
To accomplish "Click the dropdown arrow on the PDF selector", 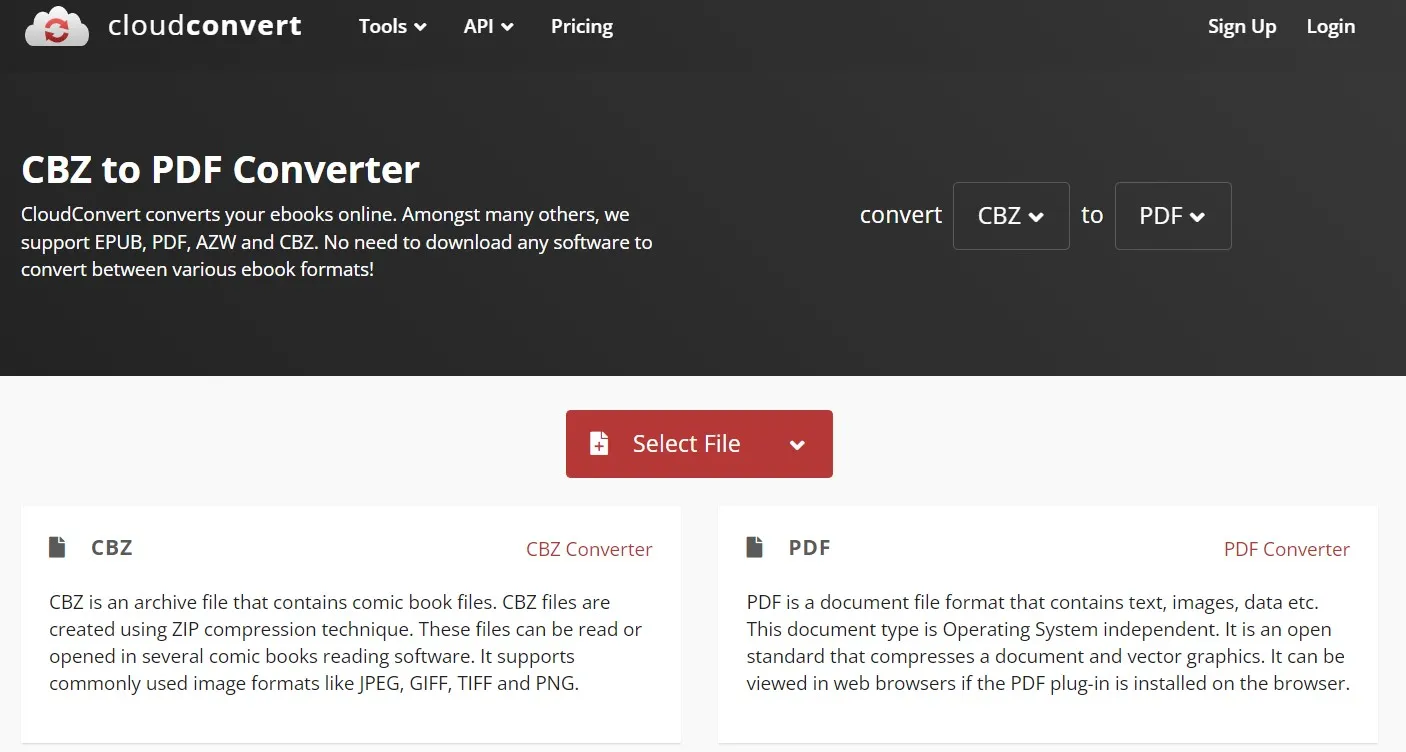I will tap(1197, 216).
